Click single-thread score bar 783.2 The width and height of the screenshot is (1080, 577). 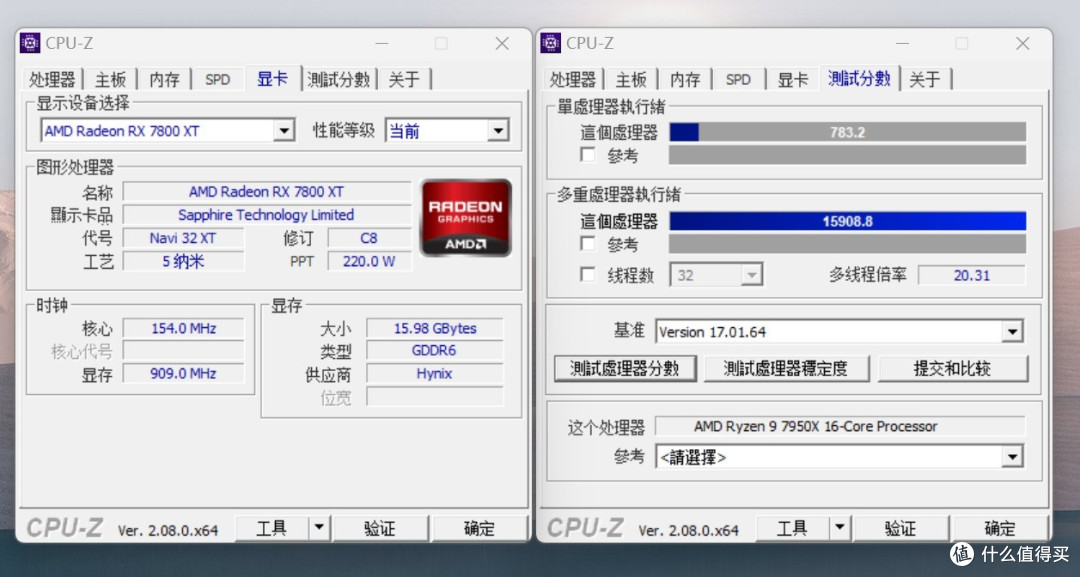coord(848,132)
